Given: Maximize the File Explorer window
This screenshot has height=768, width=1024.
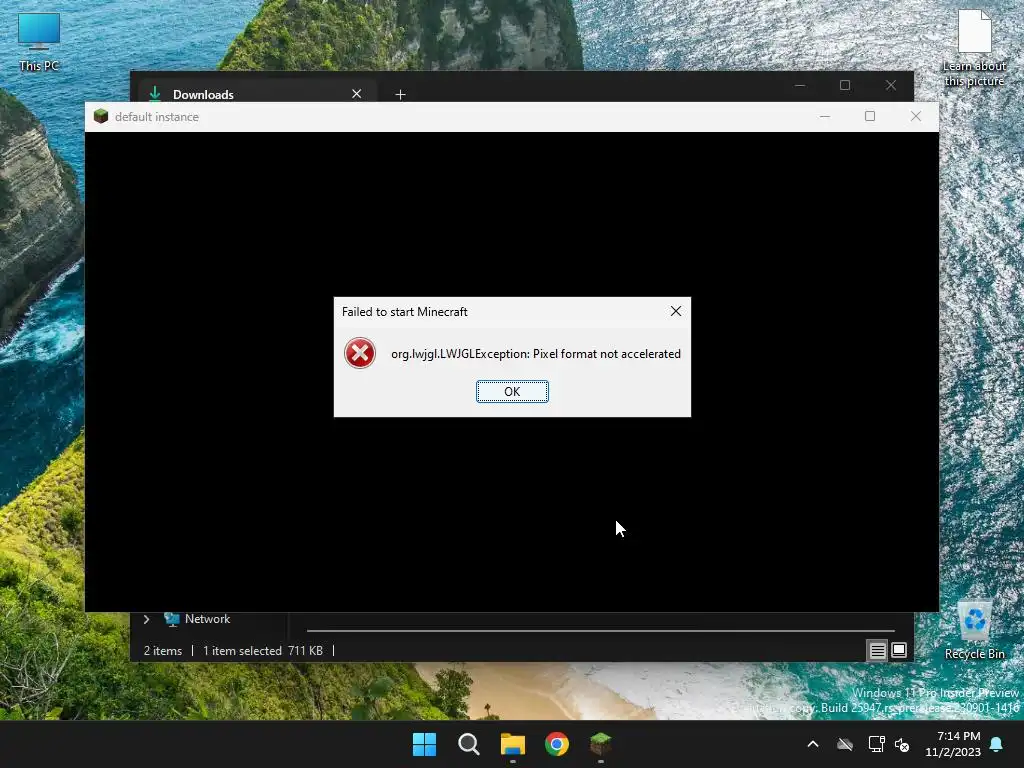Looking at the screenshot, I should point(845,86).
